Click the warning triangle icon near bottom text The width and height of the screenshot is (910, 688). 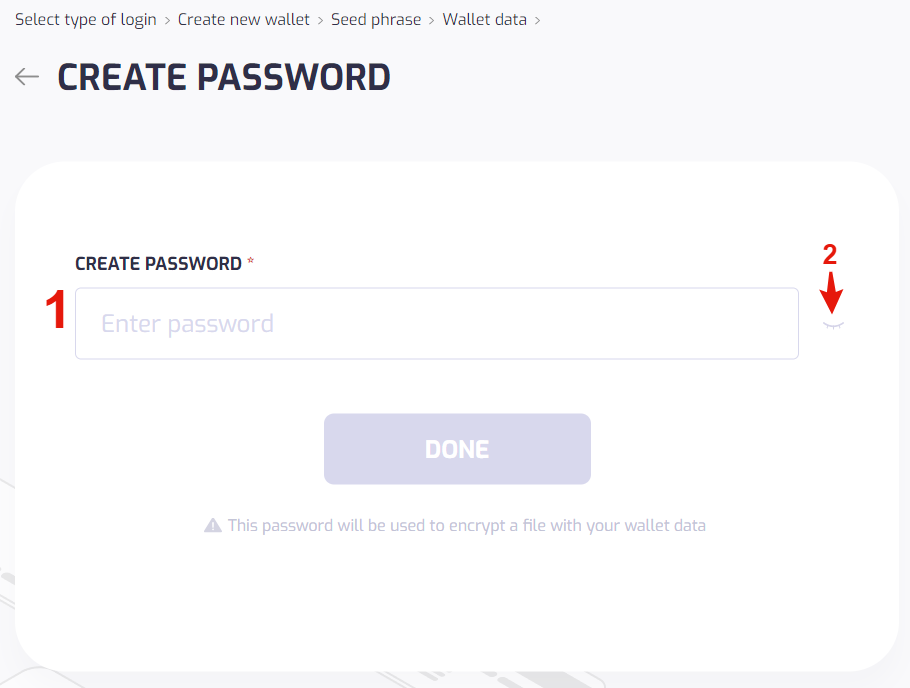(213, 525)
